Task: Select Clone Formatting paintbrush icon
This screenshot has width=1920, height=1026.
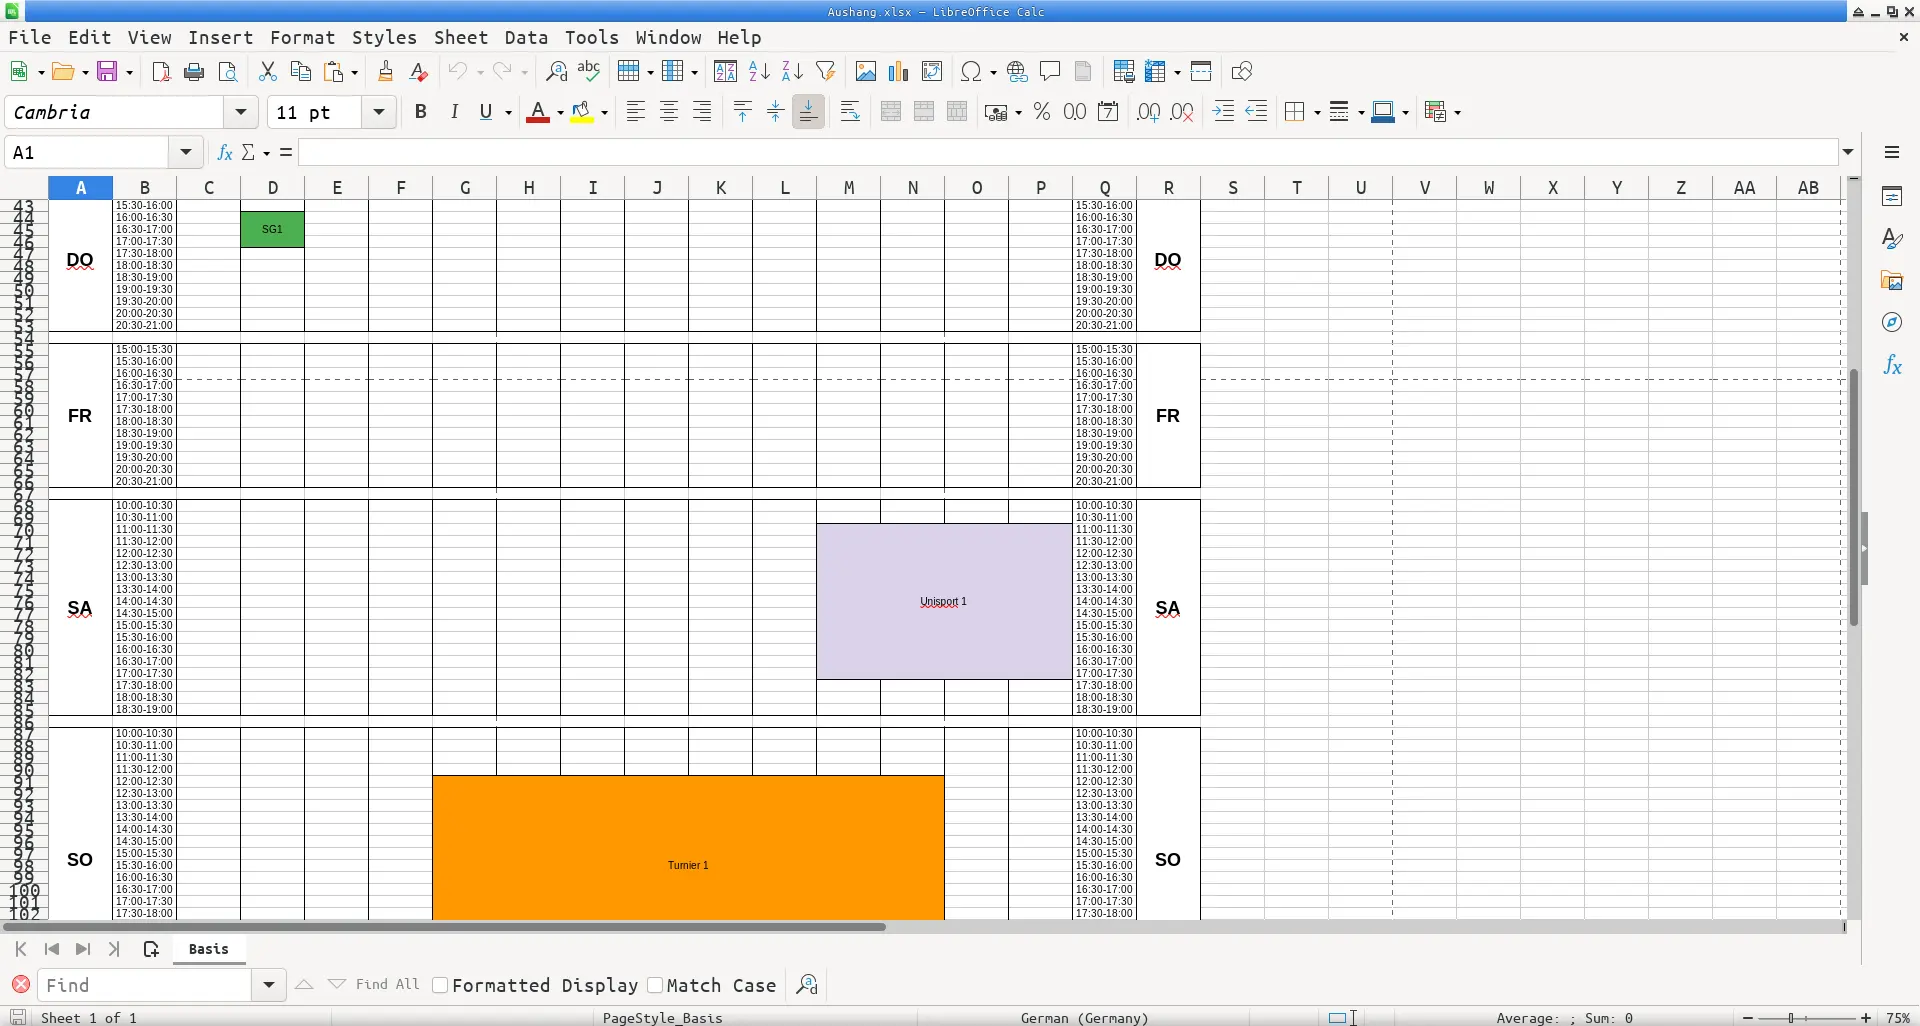Action: [x=385, y=71]
